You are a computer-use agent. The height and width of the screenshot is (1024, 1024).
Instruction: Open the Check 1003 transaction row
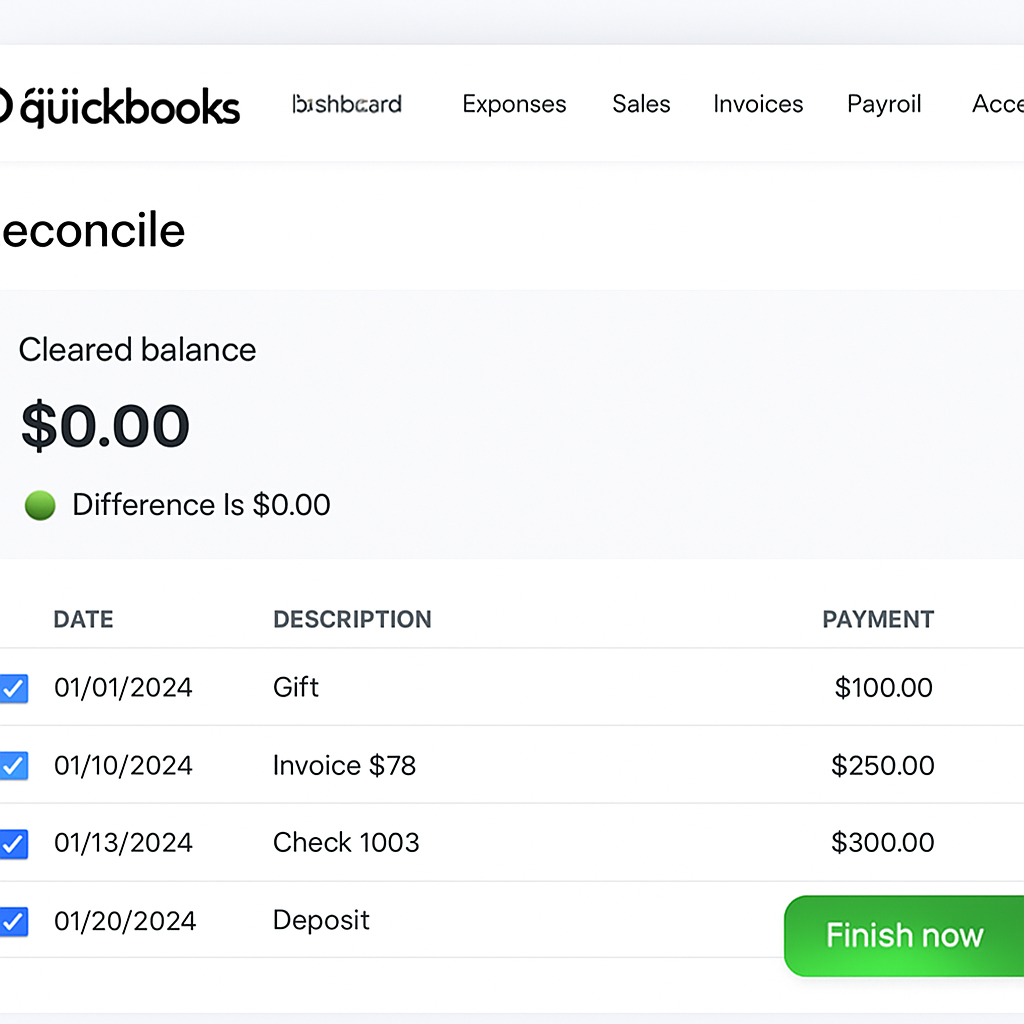tap(346, 842)
